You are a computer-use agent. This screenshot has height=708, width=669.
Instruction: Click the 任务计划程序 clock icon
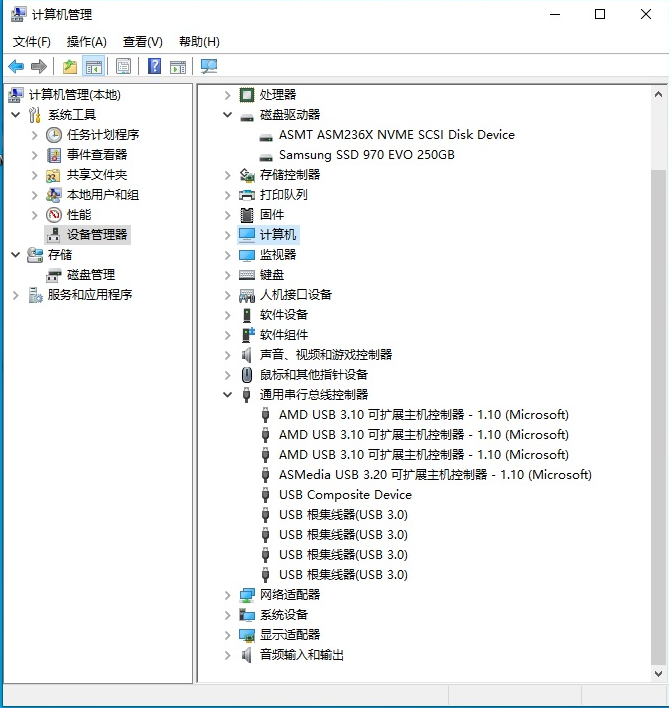pos(54,135)
